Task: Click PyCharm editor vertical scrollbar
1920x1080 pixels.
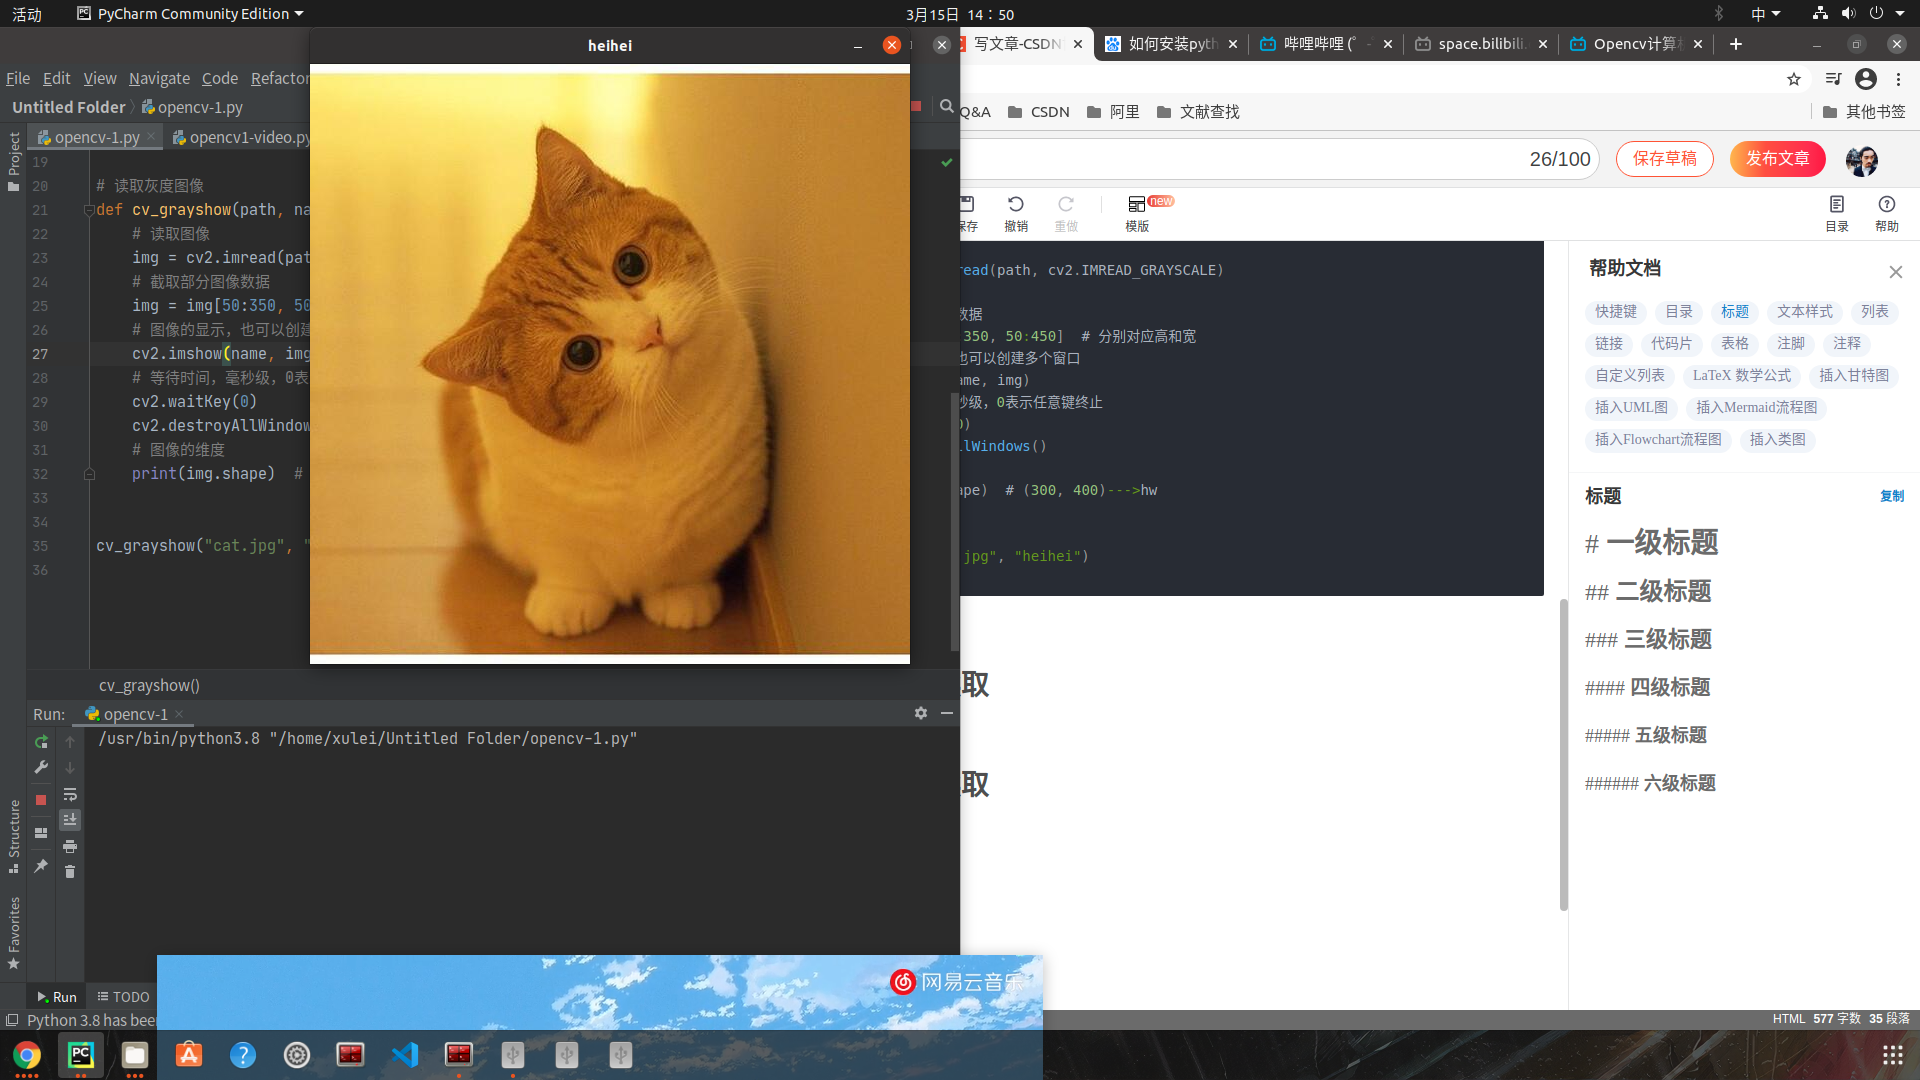Action: pyautogui.click(x=954, y=520)
